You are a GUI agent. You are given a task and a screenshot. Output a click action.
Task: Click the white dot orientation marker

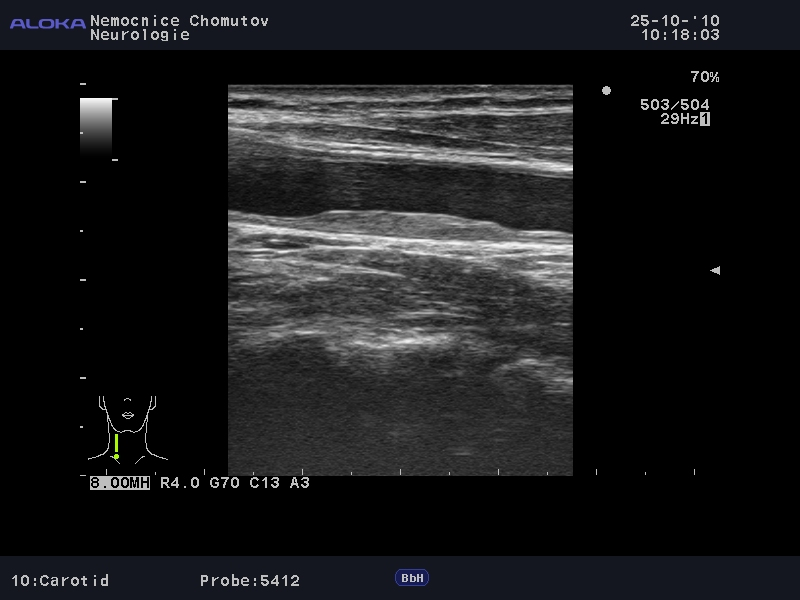pos(606,90)
